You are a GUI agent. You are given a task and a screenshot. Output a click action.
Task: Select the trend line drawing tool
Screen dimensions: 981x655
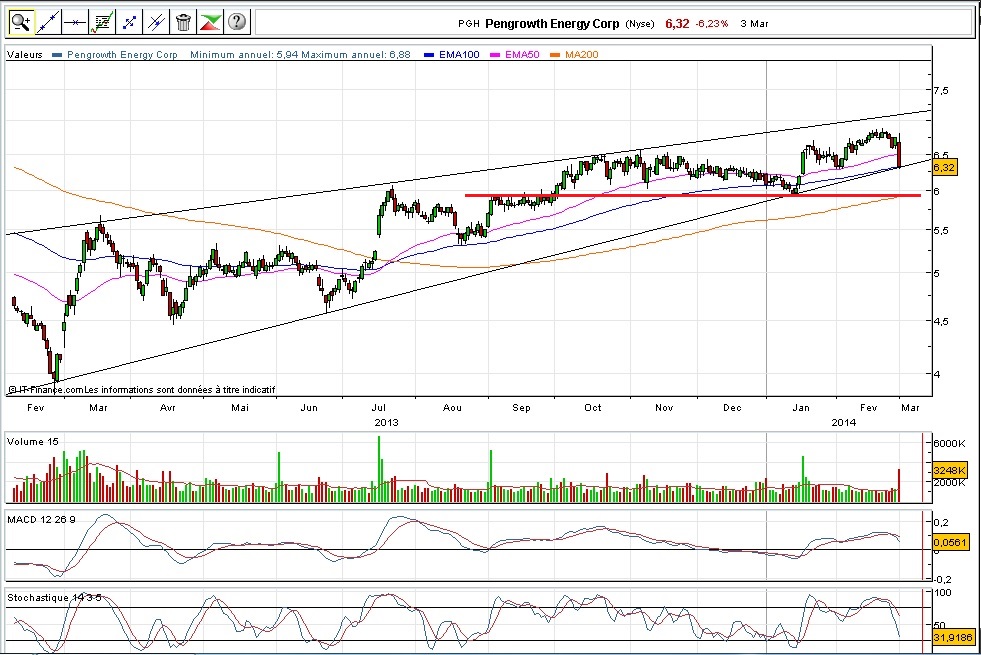pos(48,23)
